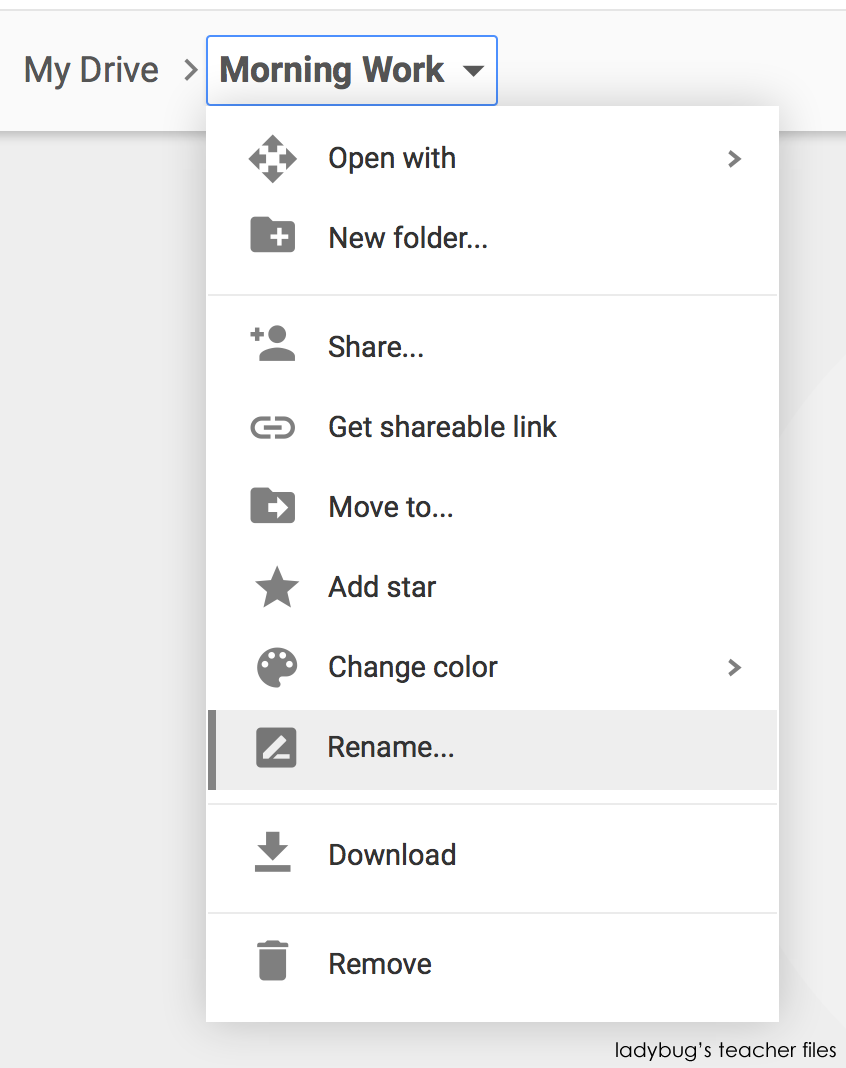
Task: Choose Change color to recolor the folder
Action: 412,667
